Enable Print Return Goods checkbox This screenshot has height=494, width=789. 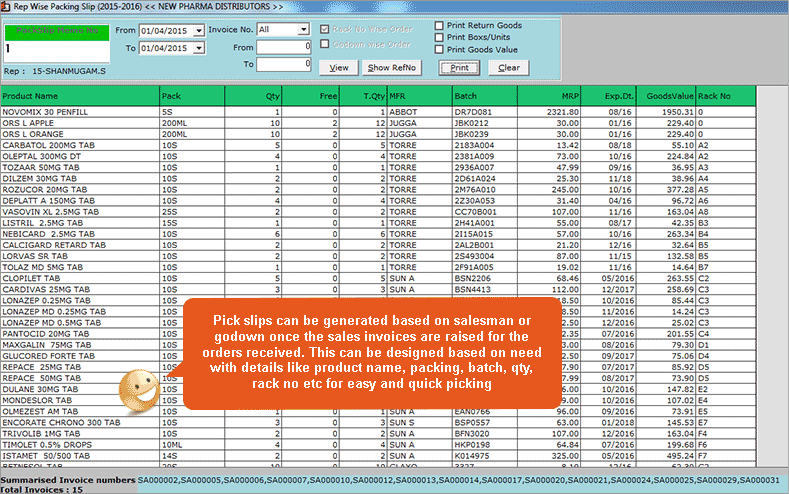click(x=440, y=25)
